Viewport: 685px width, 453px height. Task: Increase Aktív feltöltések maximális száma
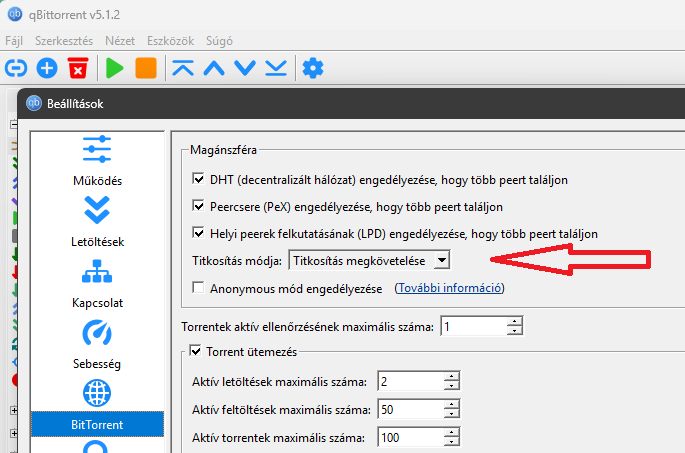[x=452, y=404]
